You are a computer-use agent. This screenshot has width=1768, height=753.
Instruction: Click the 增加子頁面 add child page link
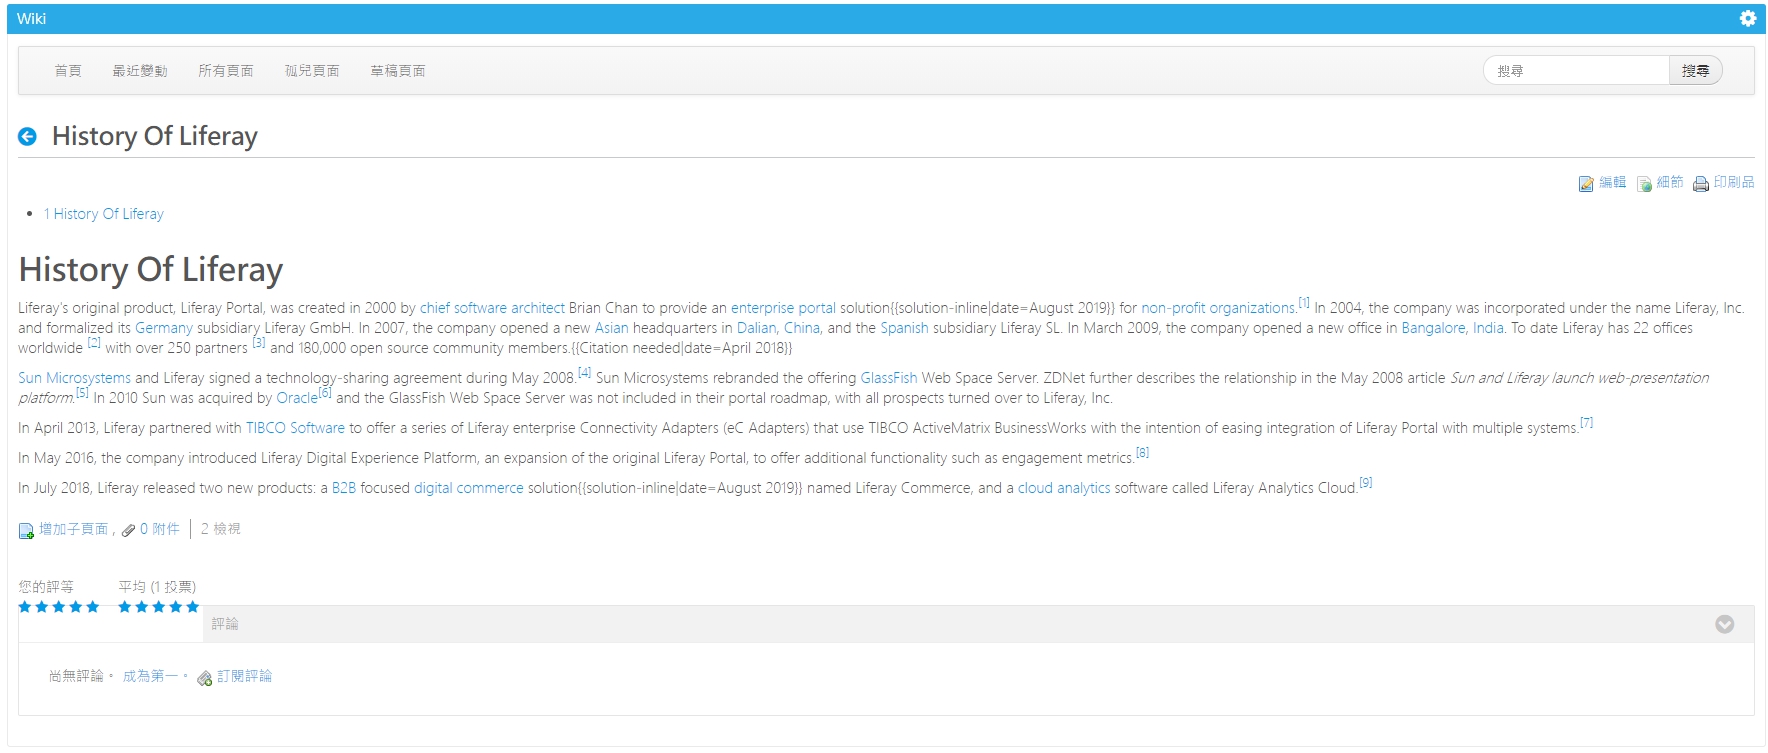tap(73, 529)
